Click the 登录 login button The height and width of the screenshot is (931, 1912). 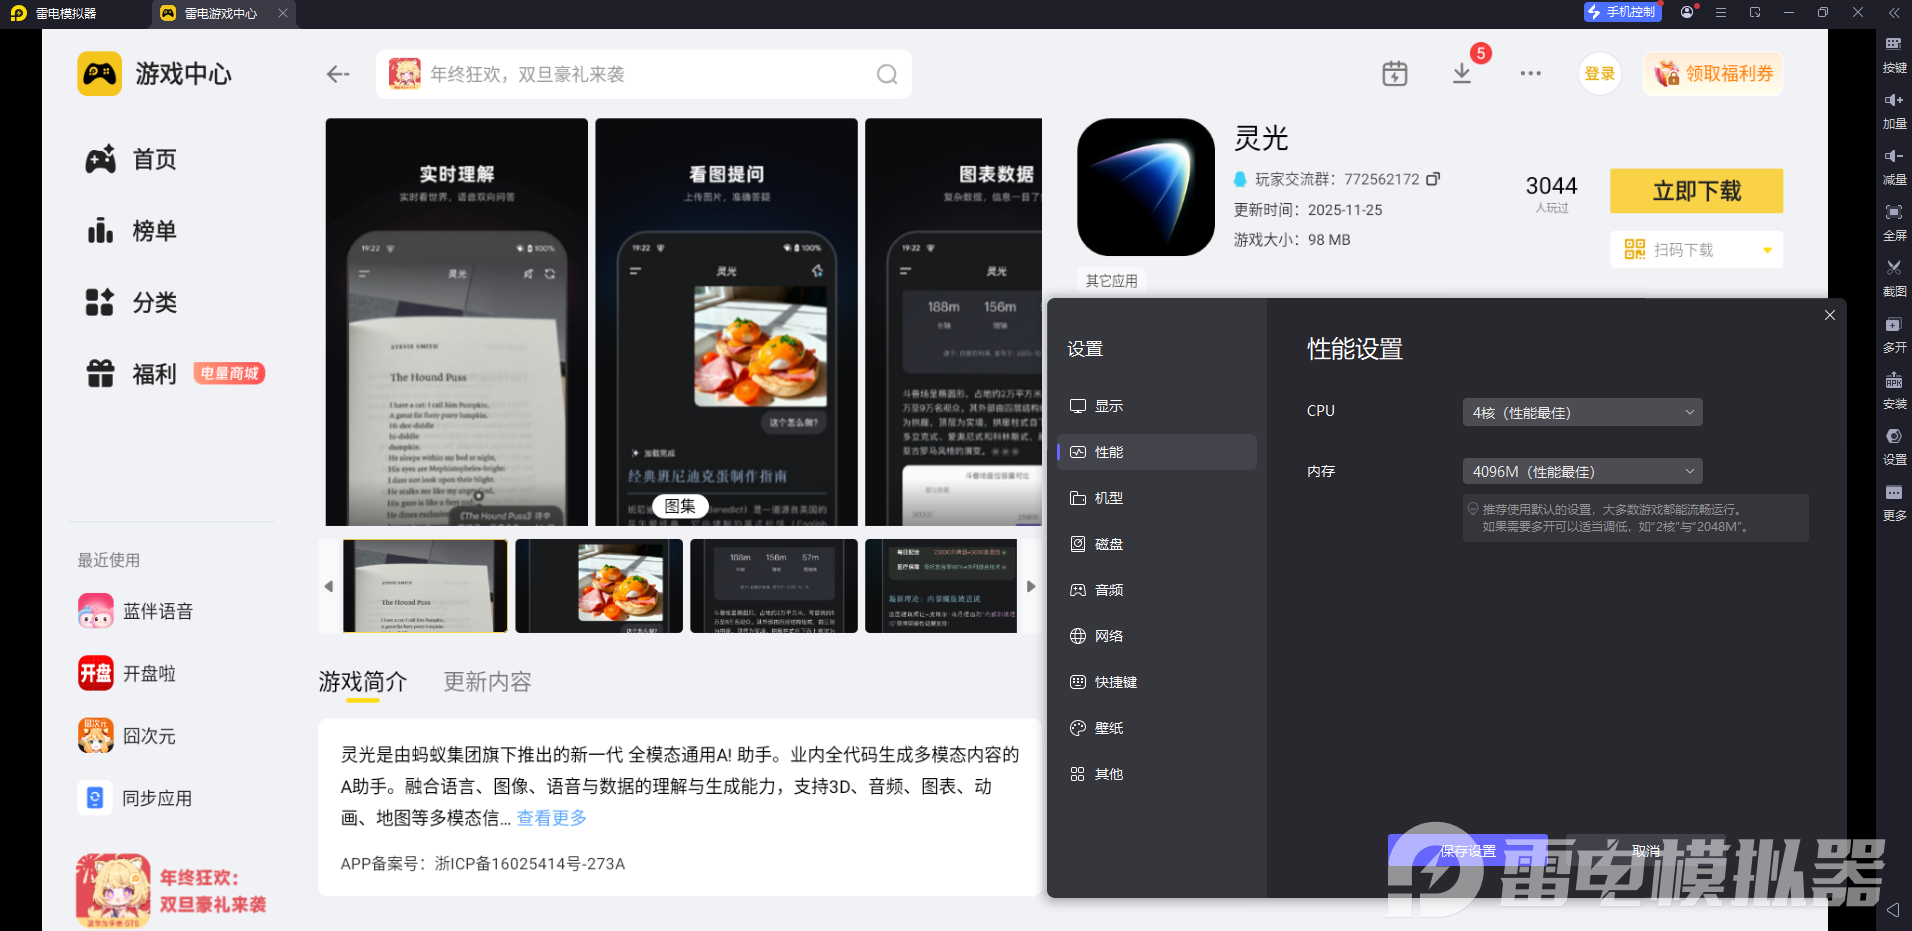coord(1600,74)
